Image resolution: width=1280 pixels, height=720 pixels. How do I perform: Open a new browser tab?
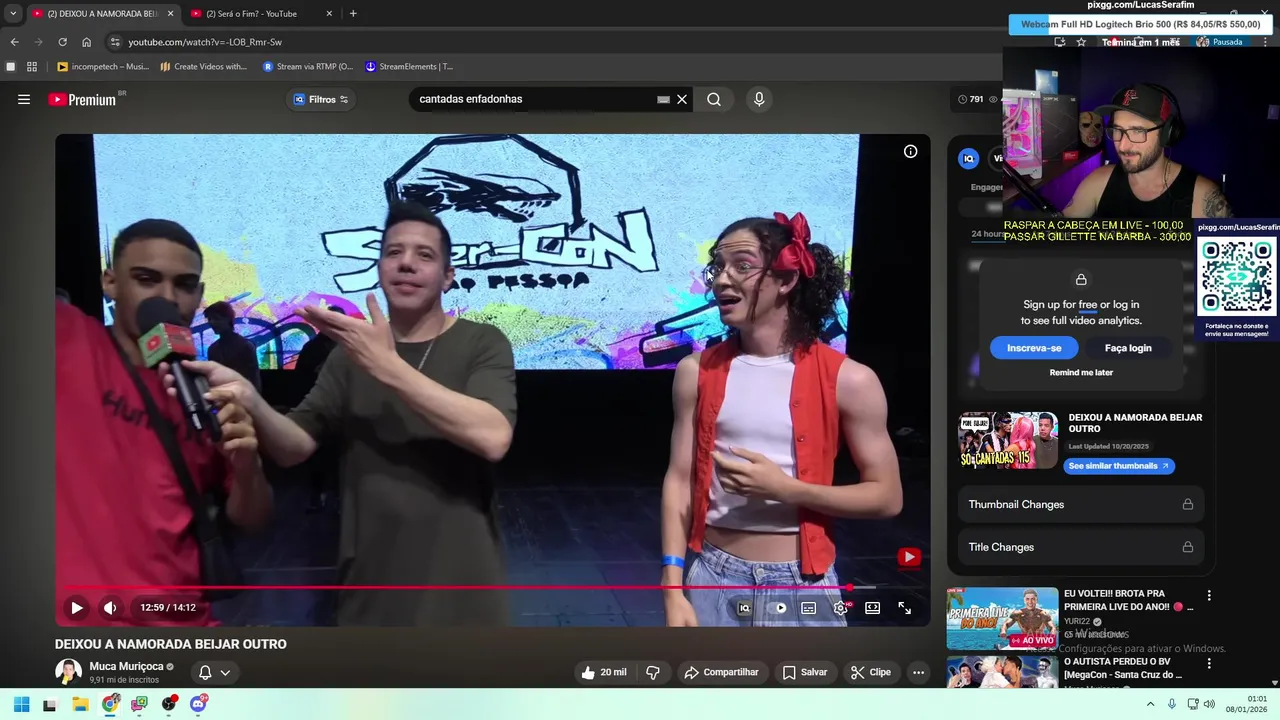353,13
